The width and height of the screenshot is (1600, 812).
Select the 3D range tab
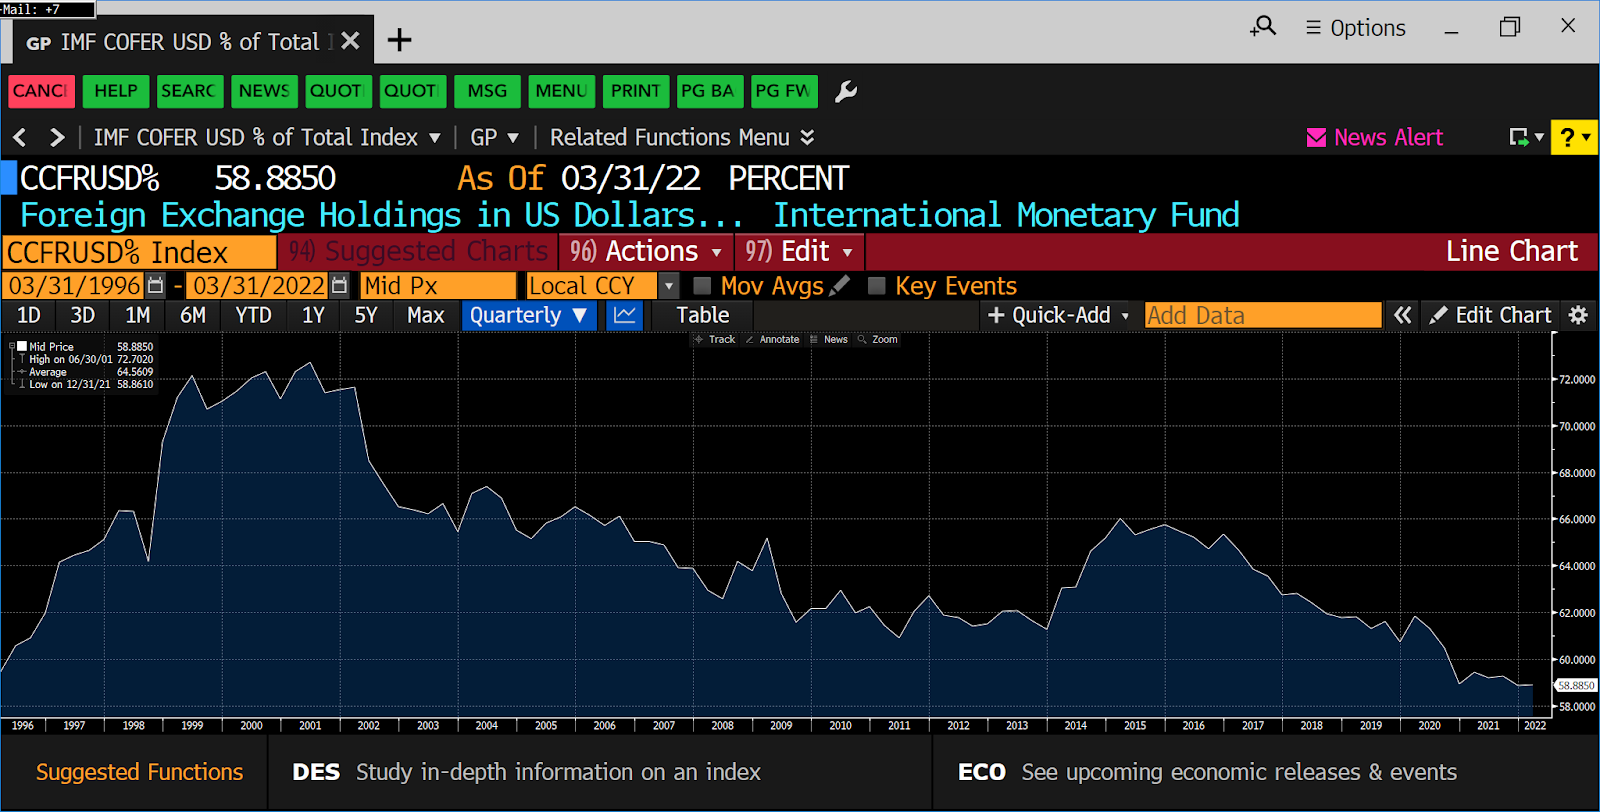point(83,315)
